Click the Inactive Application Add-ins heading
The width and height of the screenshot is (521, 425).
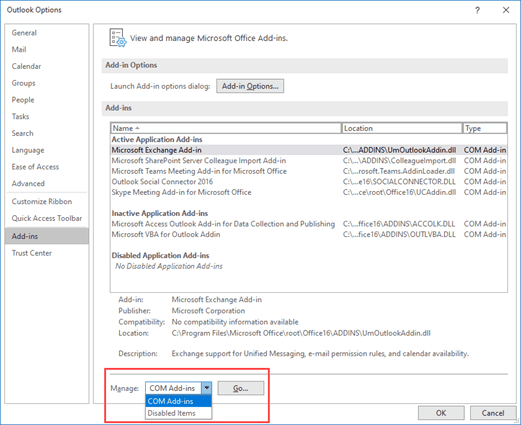(160, 213)
